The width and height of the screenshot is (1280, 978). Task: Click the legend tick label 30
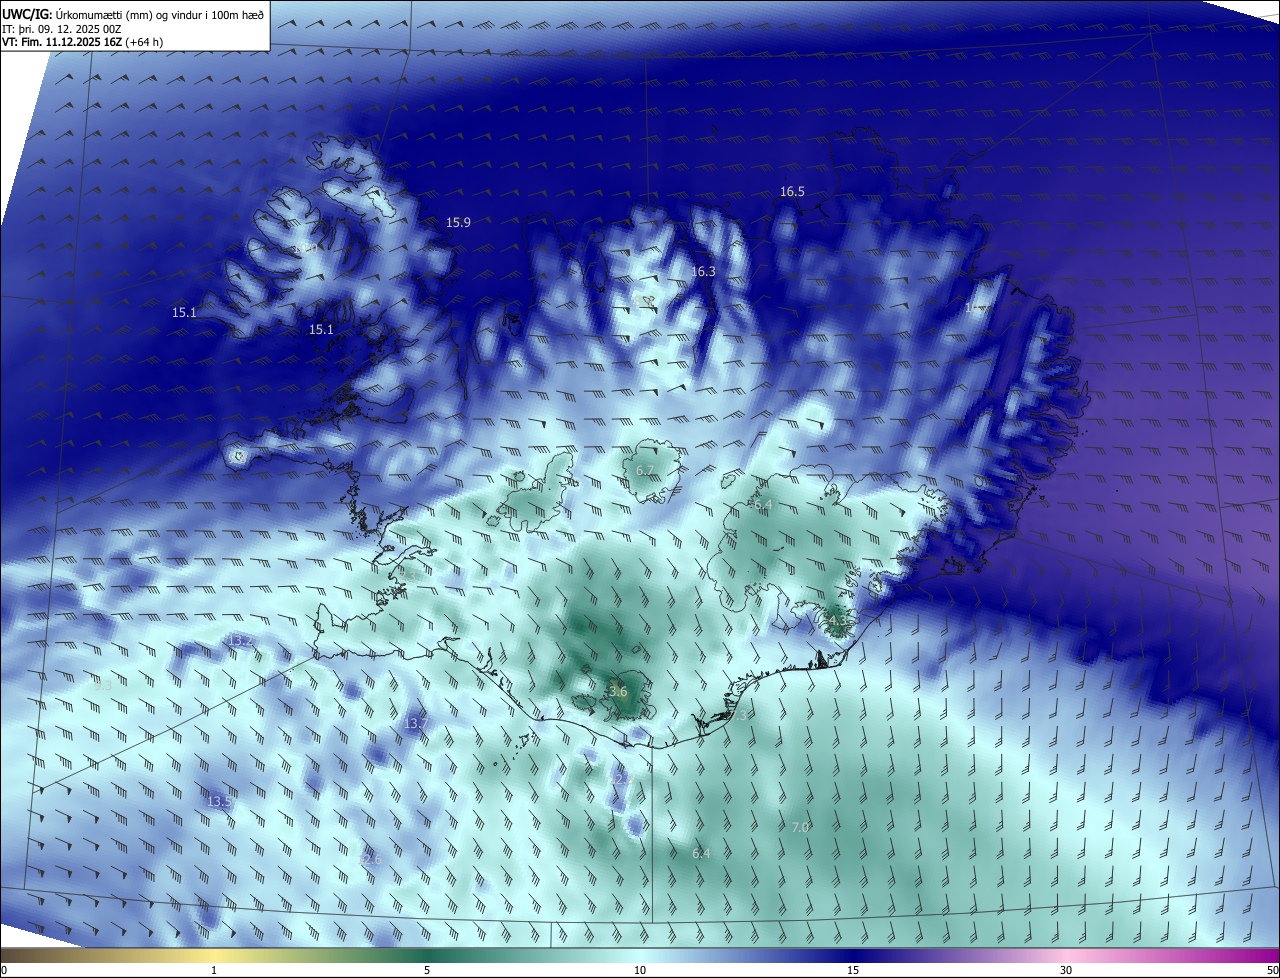[1066, 970]
